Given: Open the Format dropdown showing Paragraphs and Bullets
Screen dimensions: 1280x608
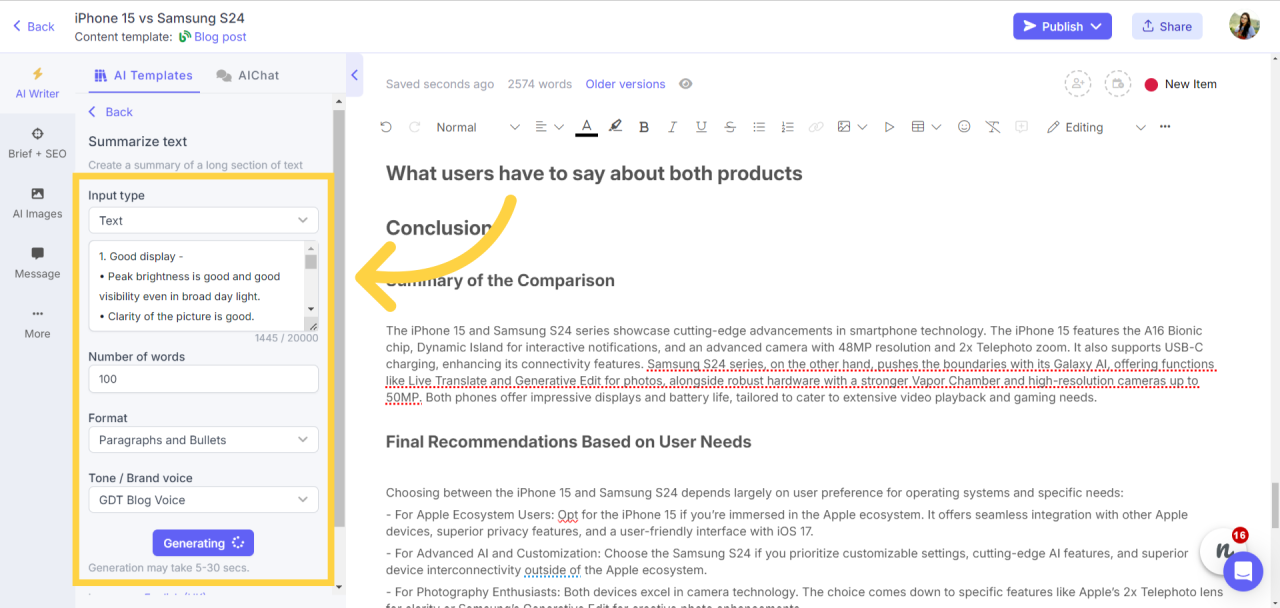Looking at the screenshot, I should tap(203, 439).
